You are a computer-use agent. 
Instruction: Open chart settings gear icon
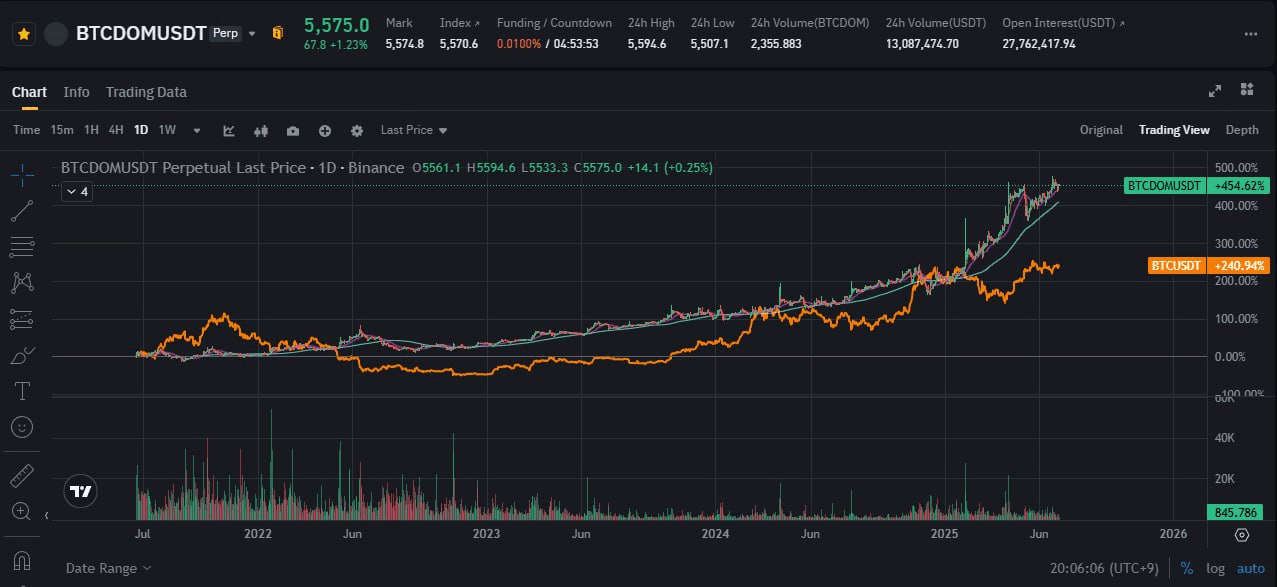tap(357, 130)
